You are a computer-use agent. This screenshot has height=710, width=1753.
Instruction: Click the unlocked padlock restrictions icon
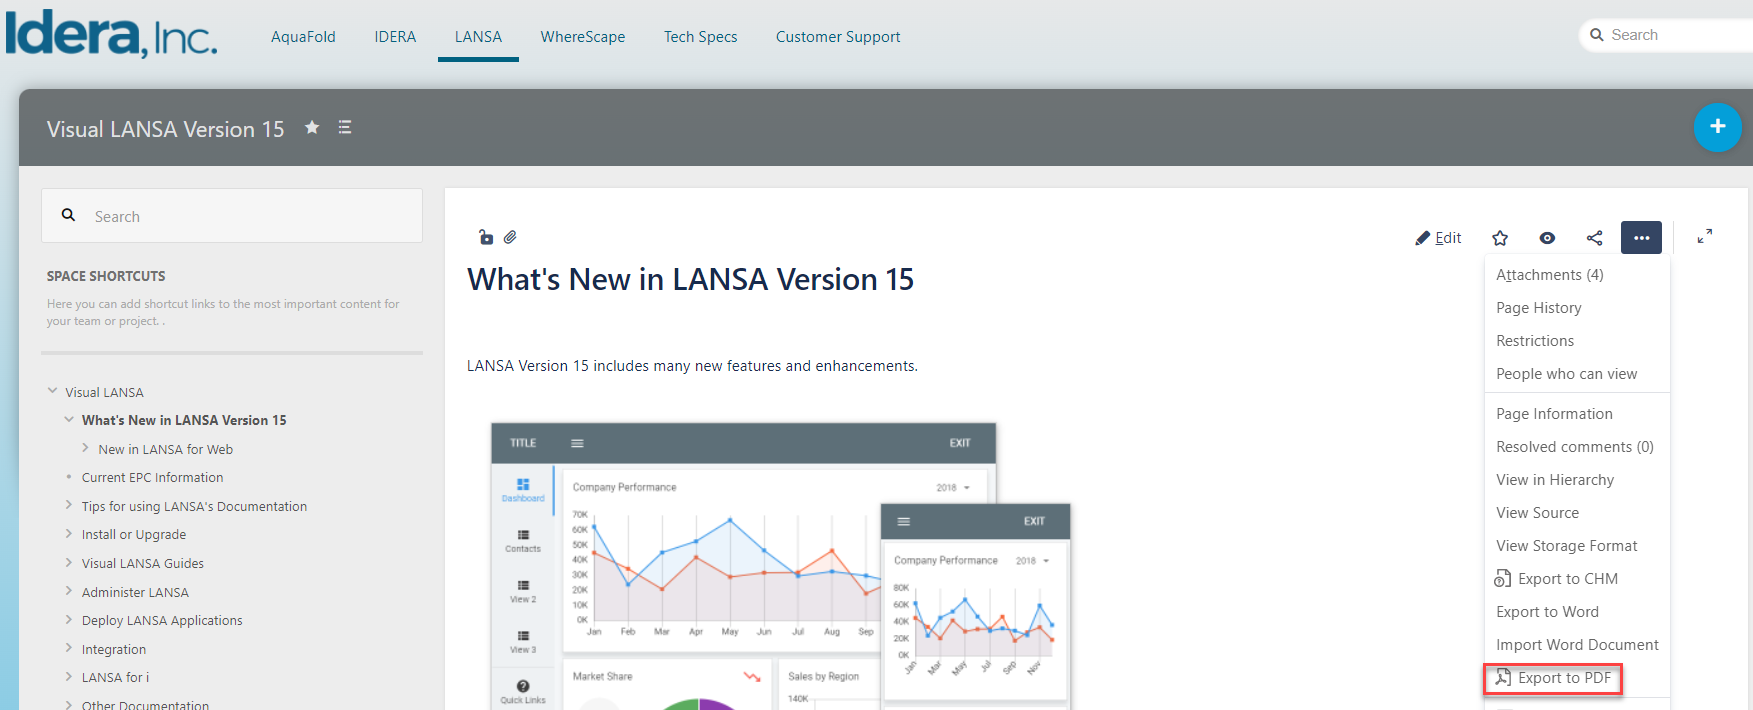pyautogui.click(x=486, y=237)
